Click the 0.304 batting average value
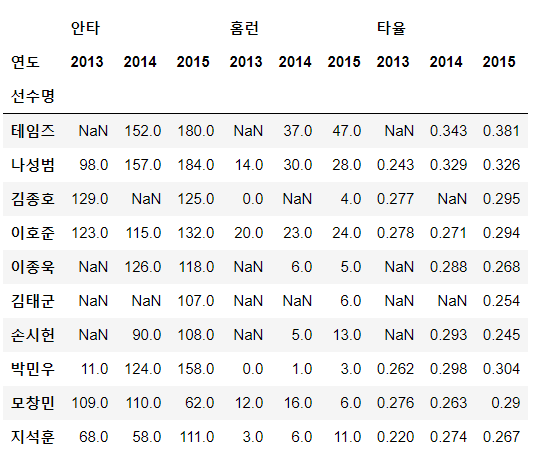The height and width of the screenshot is (462, 541). click(501, 369)
